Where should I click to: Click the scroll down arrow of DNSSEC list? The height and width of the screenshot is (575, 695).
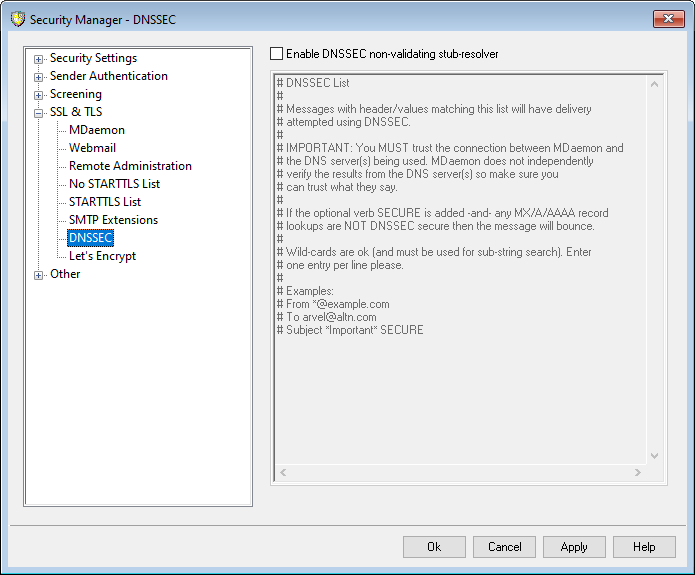655,455
